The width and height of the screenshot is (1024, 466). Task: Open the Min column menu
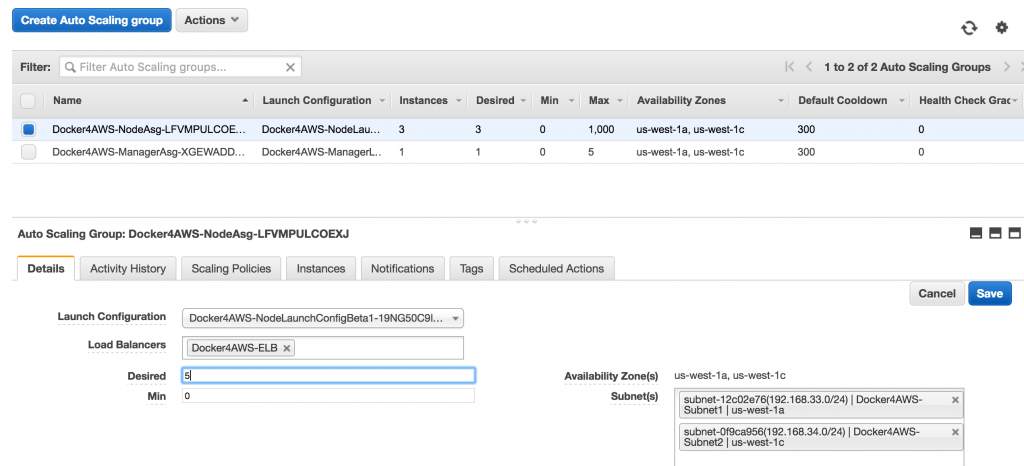pyautogui.click(x=571, y=101)
